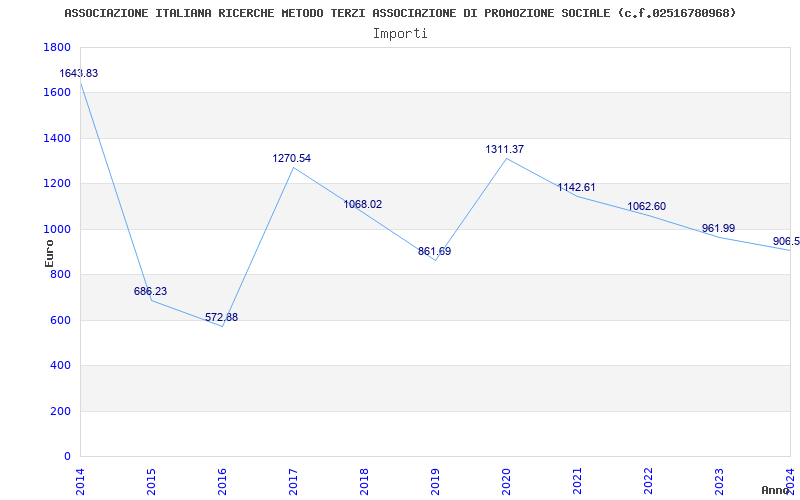Click the 200 y-axis tick label
Image resolution: width=800 pixels, height=500 pixels.
tap(60, 411)
